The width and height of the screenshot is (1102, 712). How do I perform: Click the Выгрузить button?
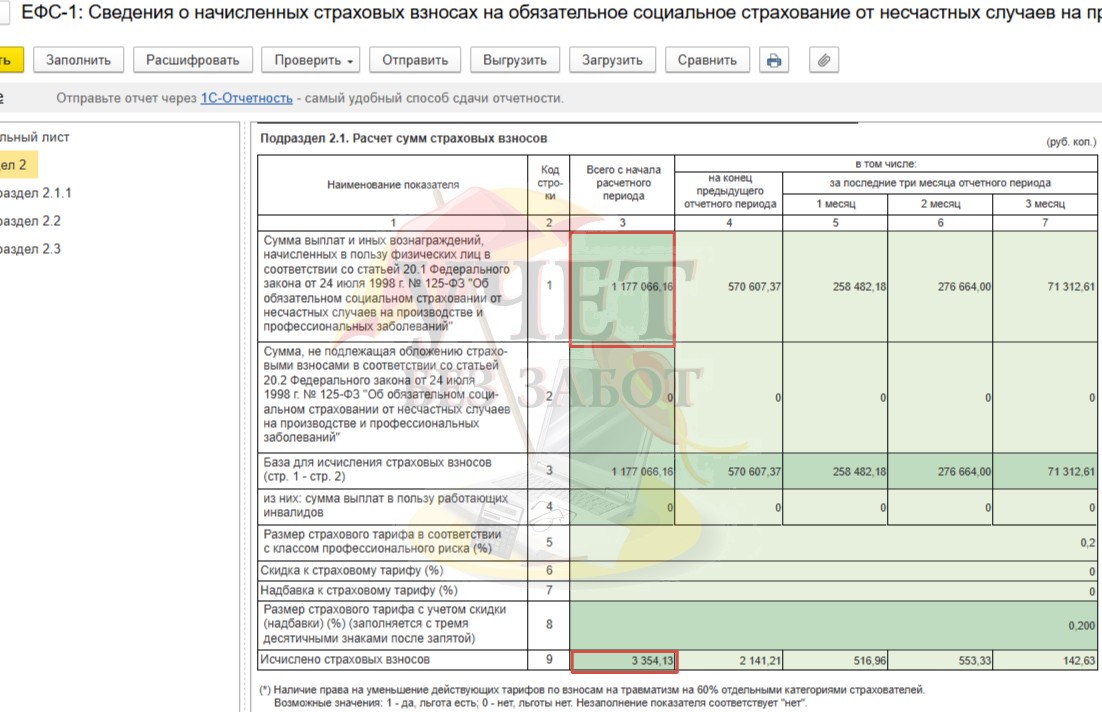pyautogui.click(x=514, y=60)
